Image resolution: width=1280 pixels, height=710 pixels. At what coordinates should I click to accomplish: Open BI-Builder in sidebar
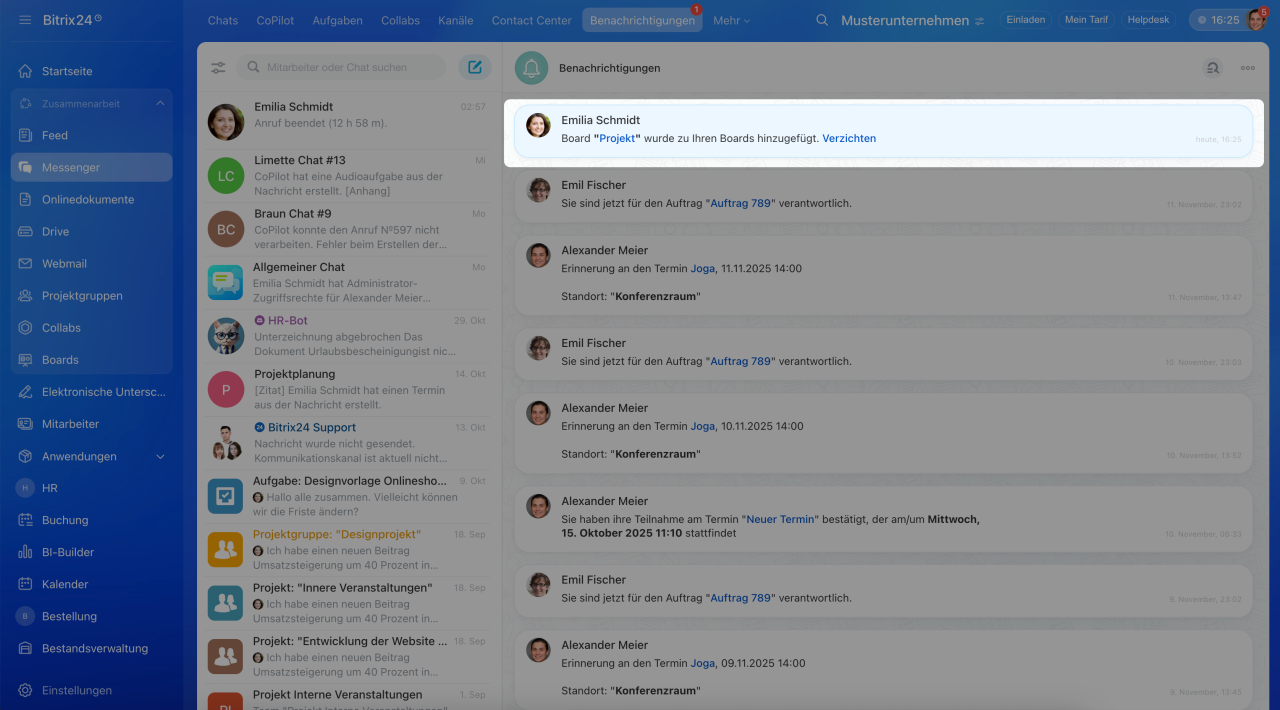[x=91, y=552]
